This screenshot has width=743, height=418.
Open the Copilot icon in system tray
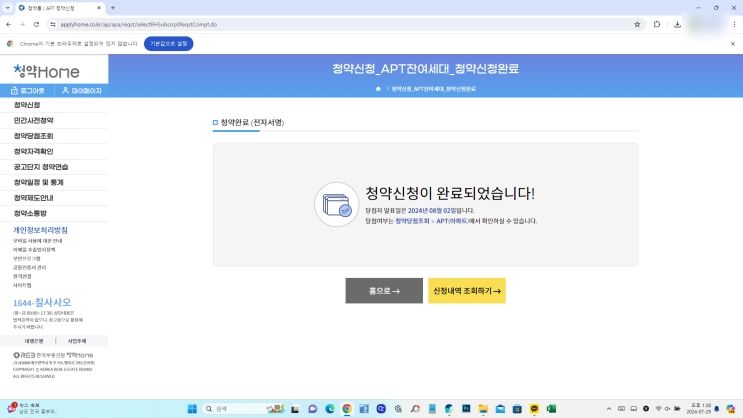coord(731,409)
